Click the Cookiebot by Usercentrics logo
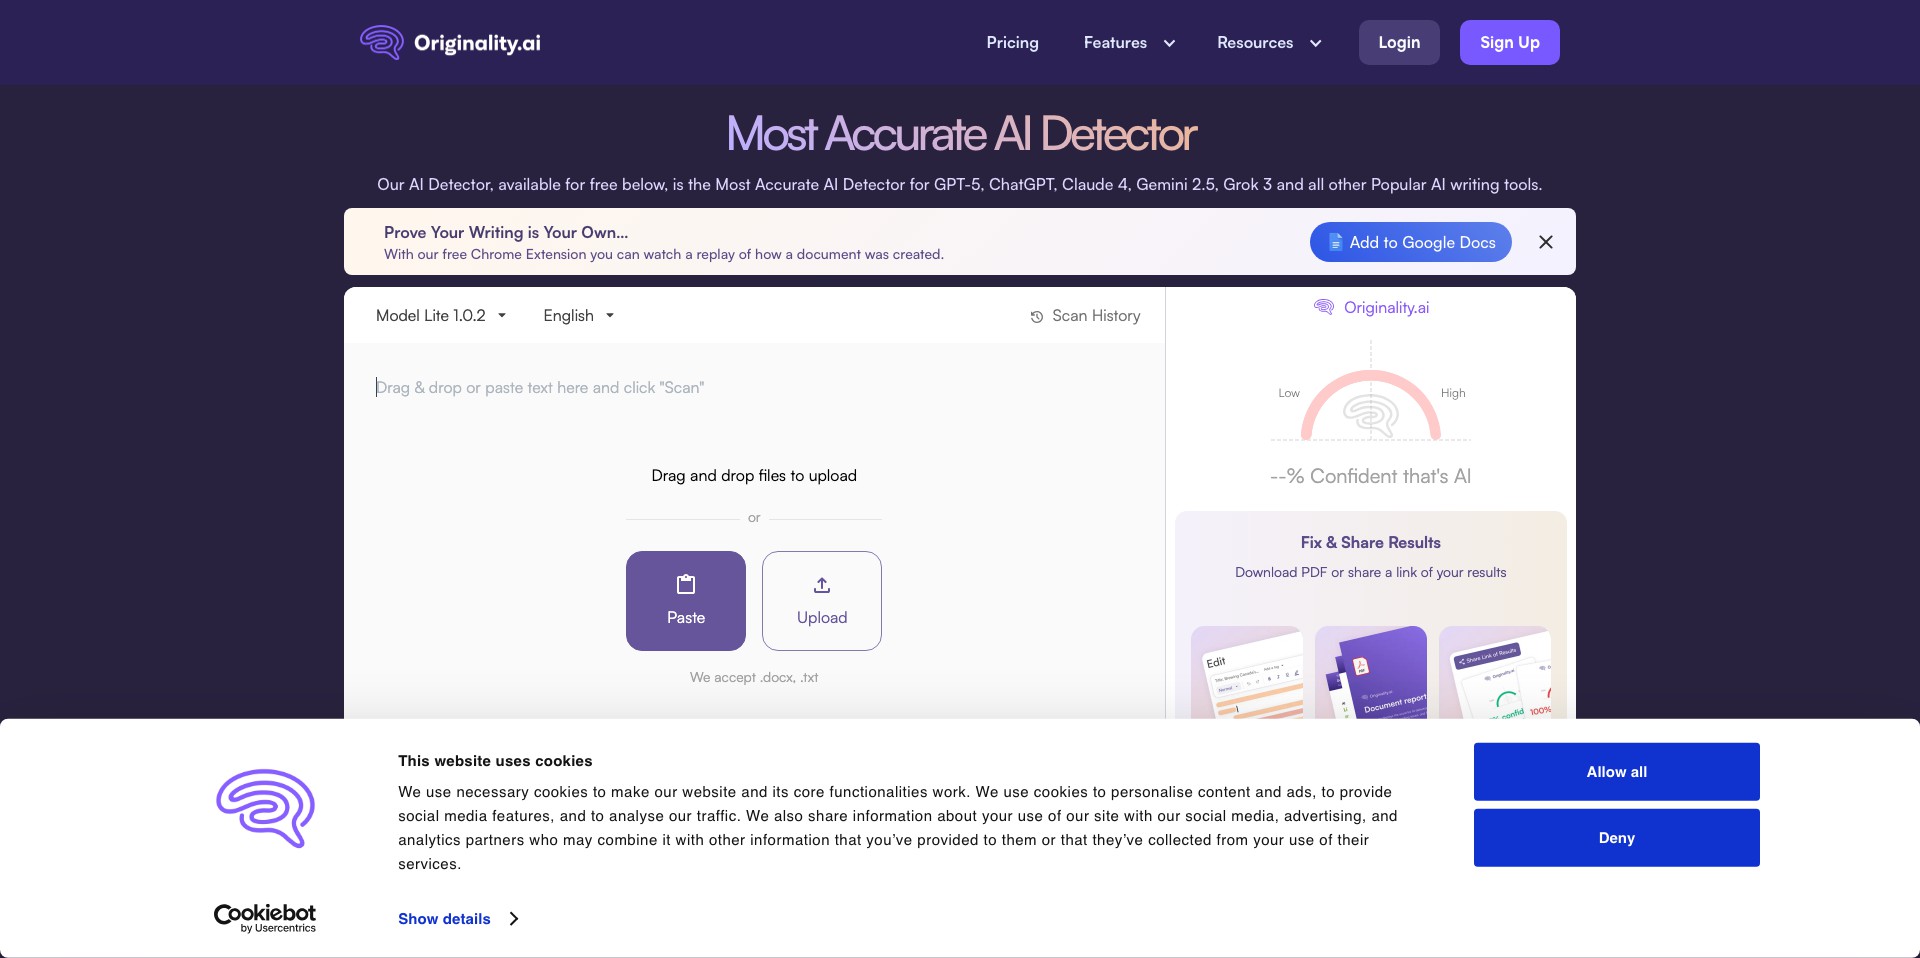Viewport: 1920px width, 958px height. click(x=265, y=918)
